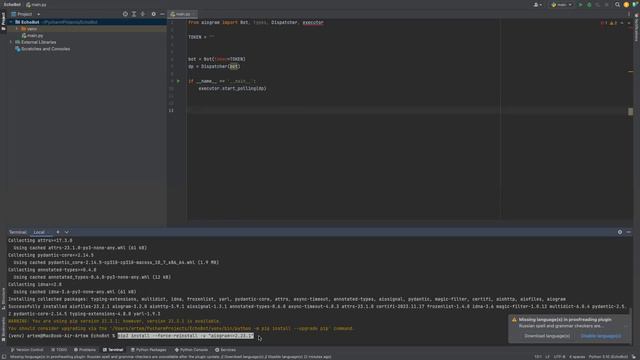Click the EchoBot breadcrumb in the navigation bar
The height and width of the screenshot is (360, 640).
[x=12, y=4]
